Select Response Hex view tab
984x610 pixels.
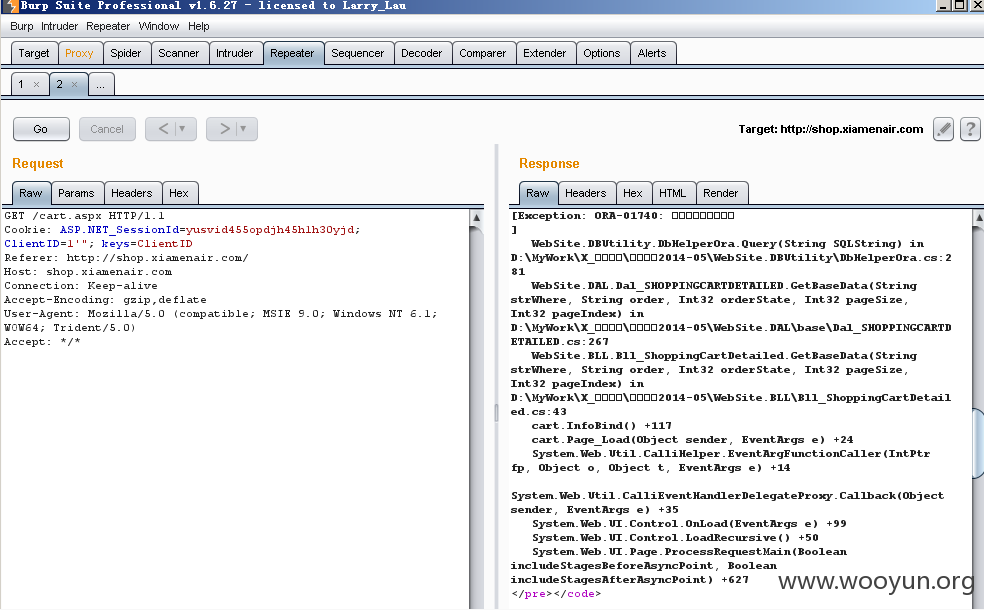click(633, 193)
